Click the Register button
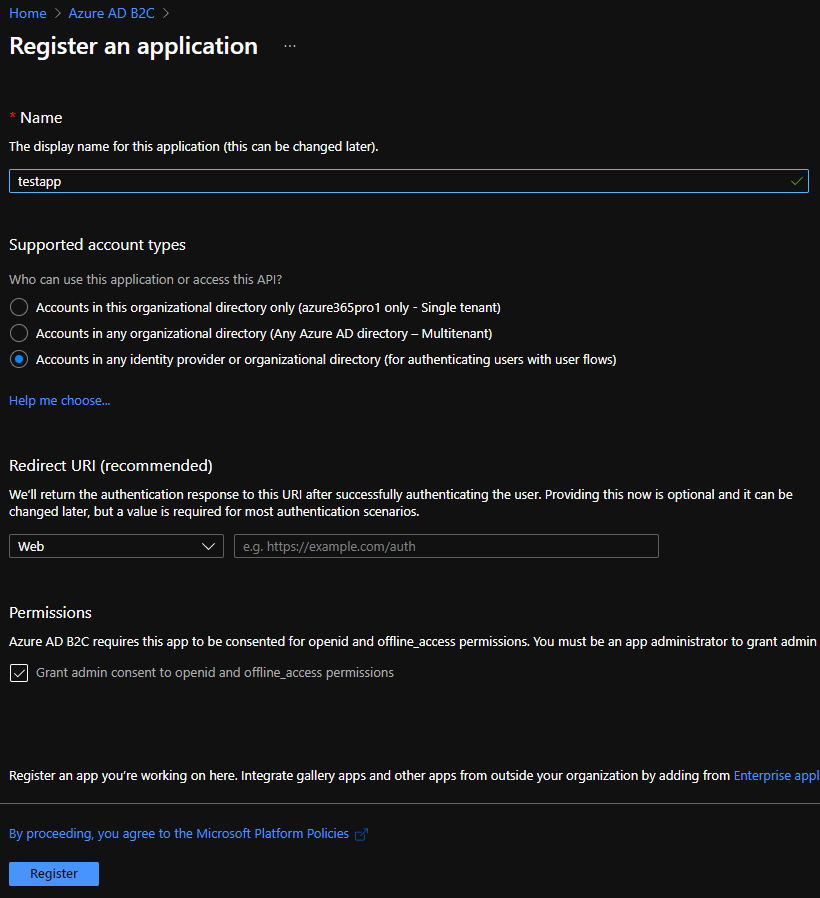Image resolution: width=820 pixels, height=898 pixels. pos(54,873)
